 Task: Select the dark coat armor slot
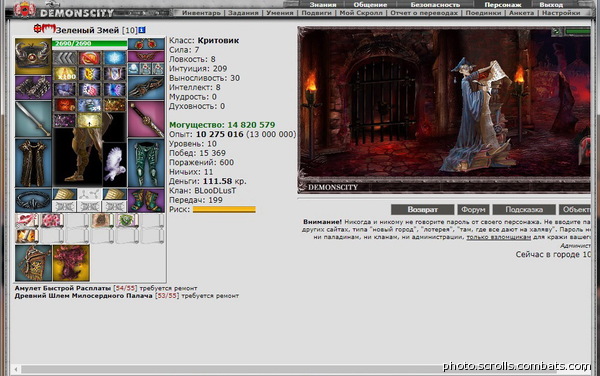pos(33,163)
